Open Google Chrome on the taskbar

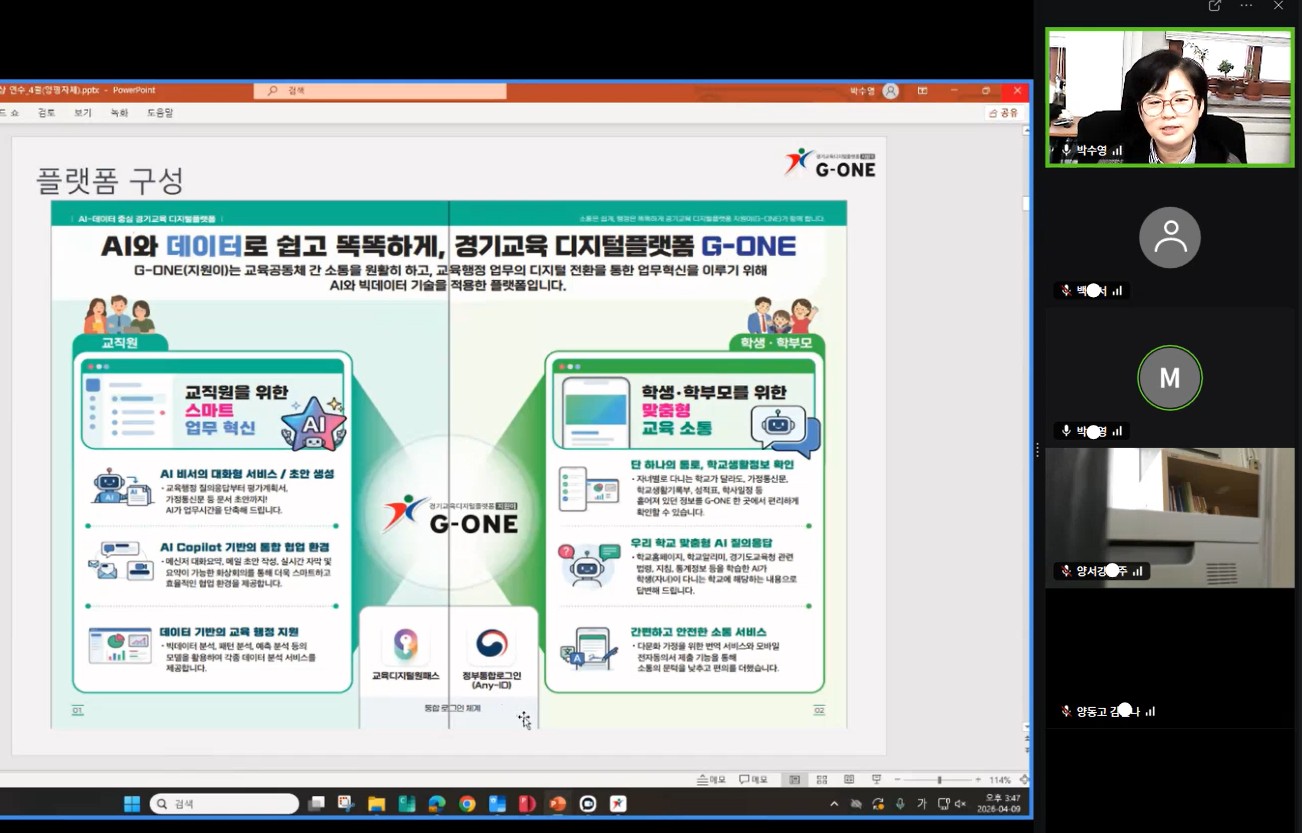pos(467,804)
